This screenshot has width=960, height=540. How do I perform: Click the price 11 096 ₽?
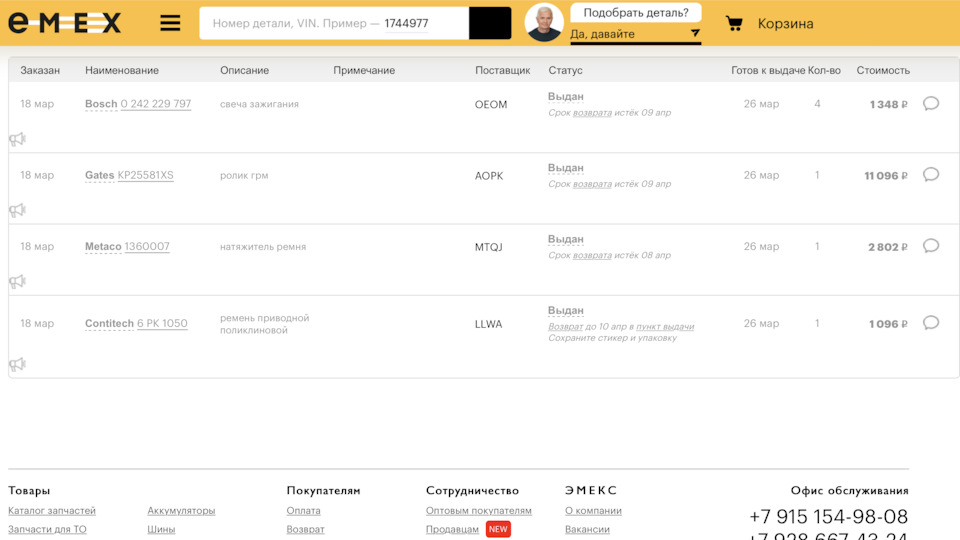click(x=886, y=176)
